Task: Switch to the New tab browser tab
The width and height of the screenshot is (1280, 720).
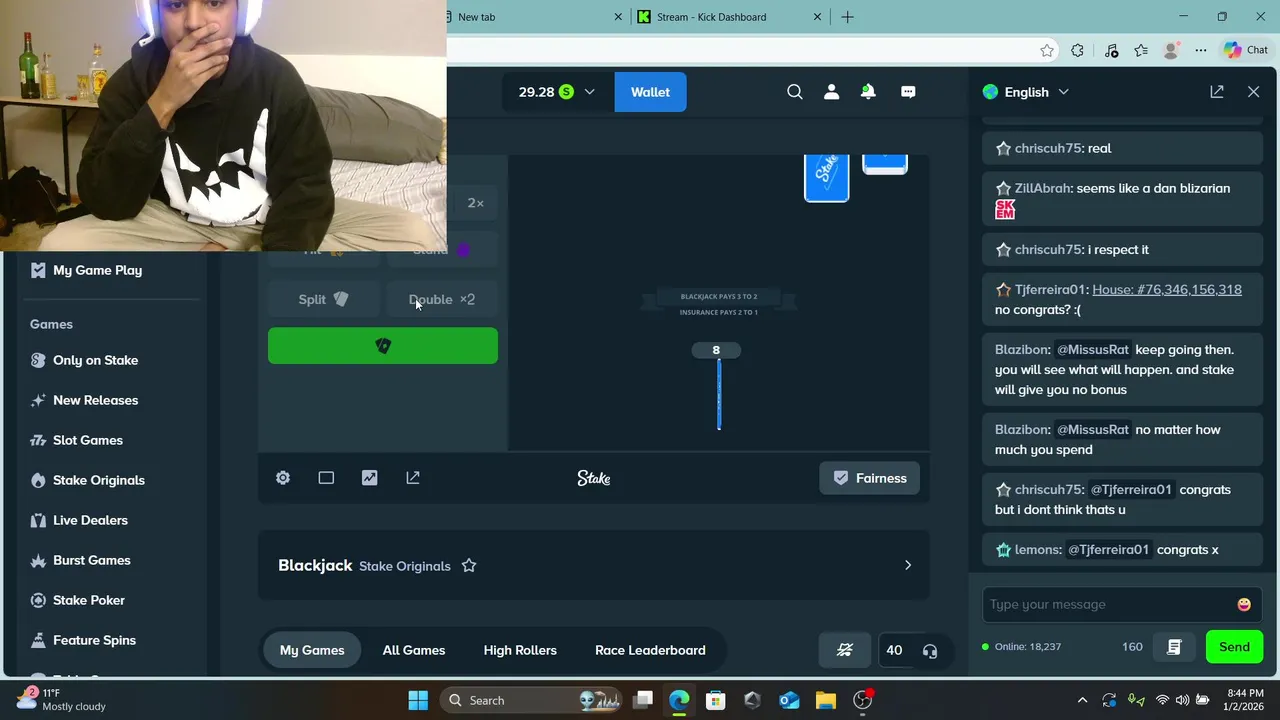Action: tap(530, 17)
